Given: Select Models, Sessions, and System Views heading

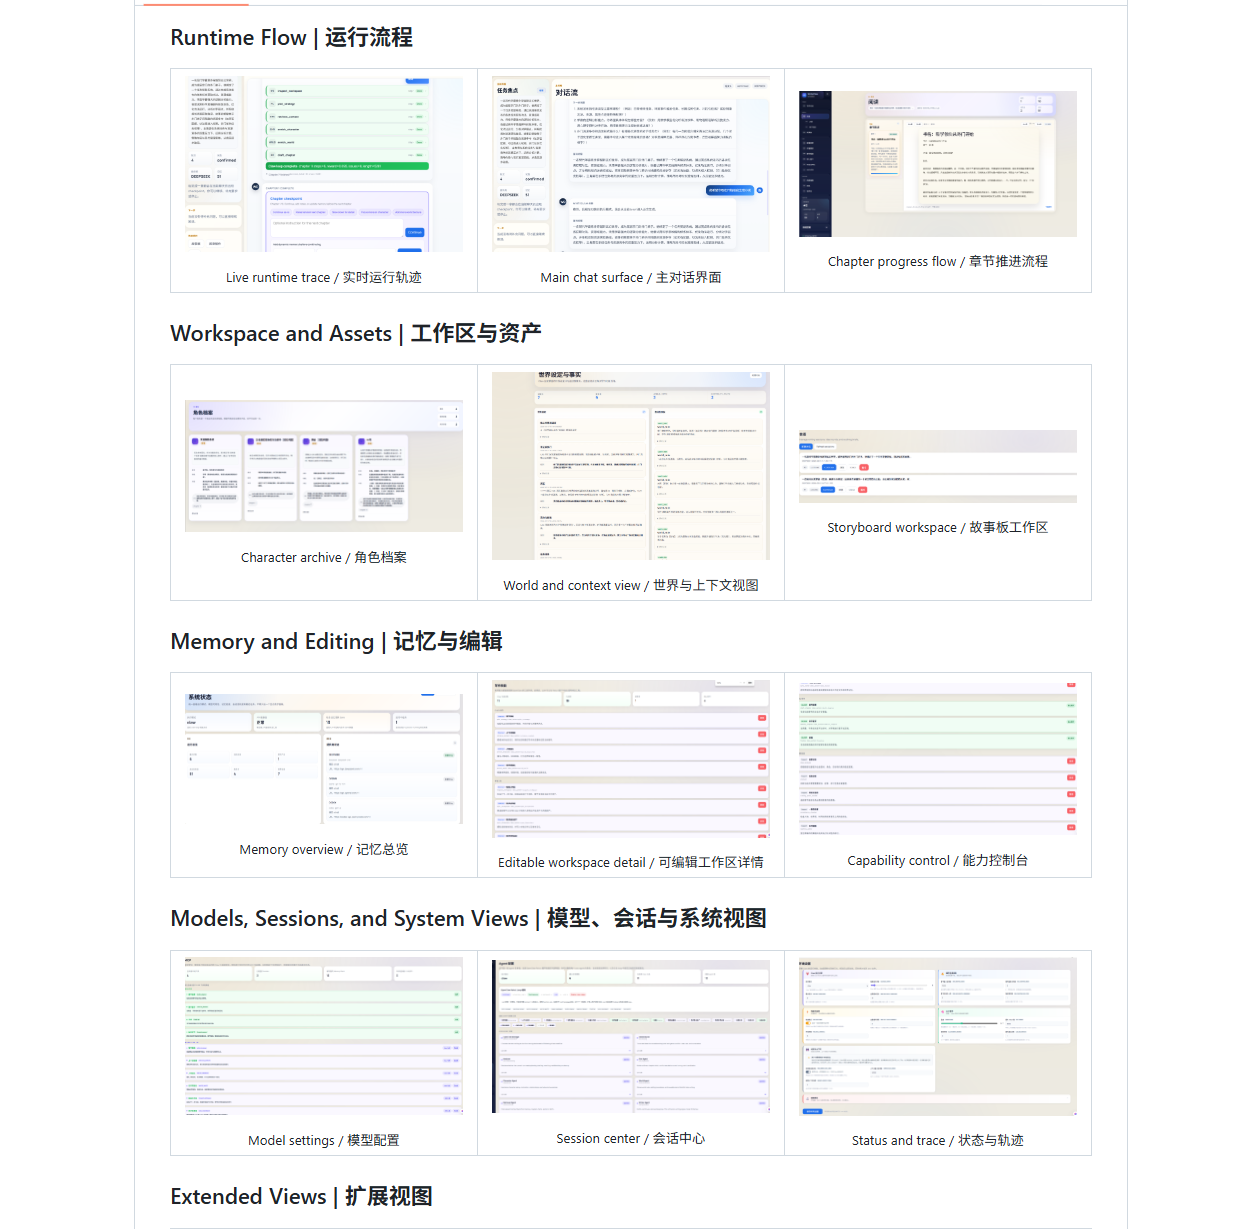Looking at the screenshot, I should pyautogui.click(x=468, y=919).
